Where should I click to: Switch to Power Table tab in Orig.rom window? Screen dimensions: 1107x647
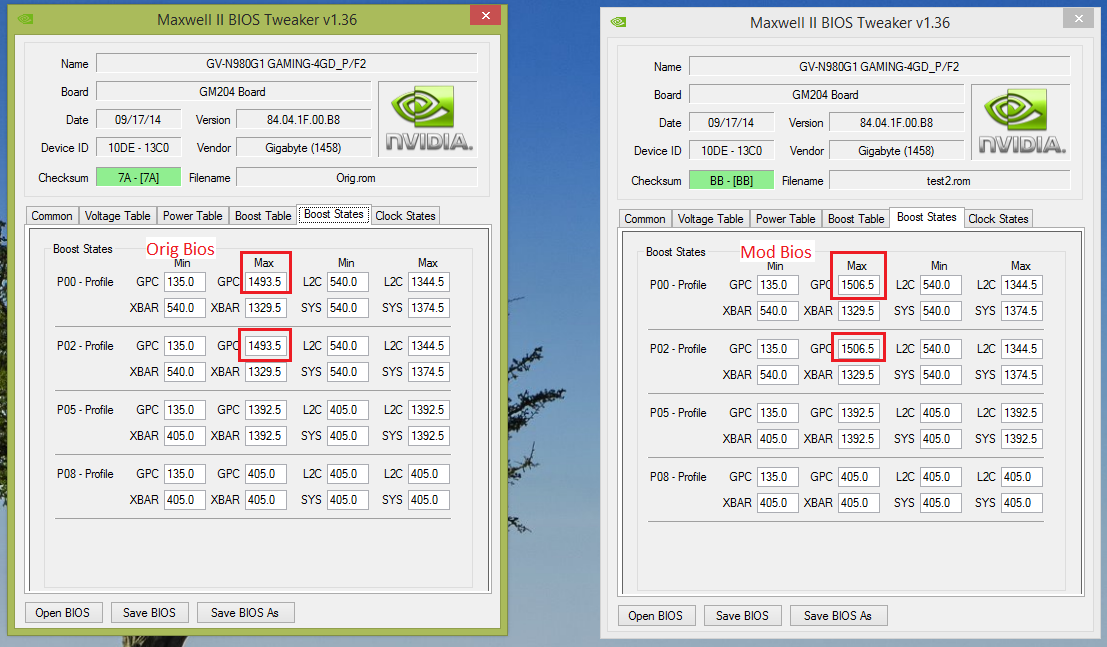(x=192, y=216)
